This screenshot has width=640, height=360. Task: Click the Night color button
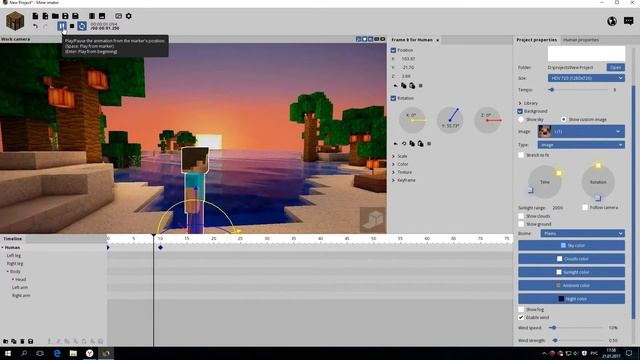pyautogui.click(x=571, y=299)
